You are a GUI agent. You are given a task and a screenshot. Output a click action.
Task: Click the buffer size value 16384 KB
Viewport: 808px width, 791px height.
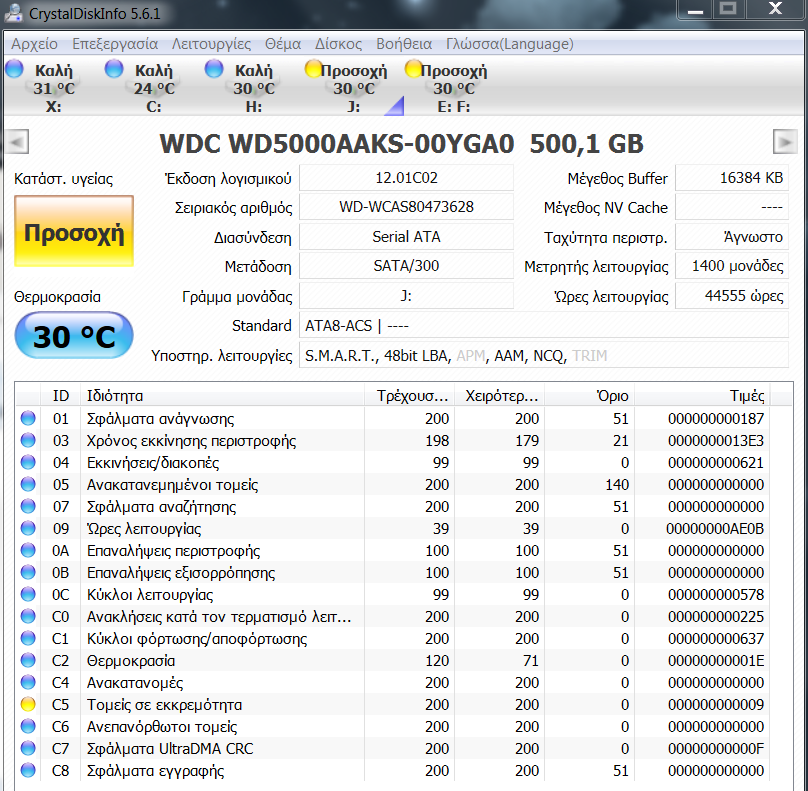(x=732, y=178)
